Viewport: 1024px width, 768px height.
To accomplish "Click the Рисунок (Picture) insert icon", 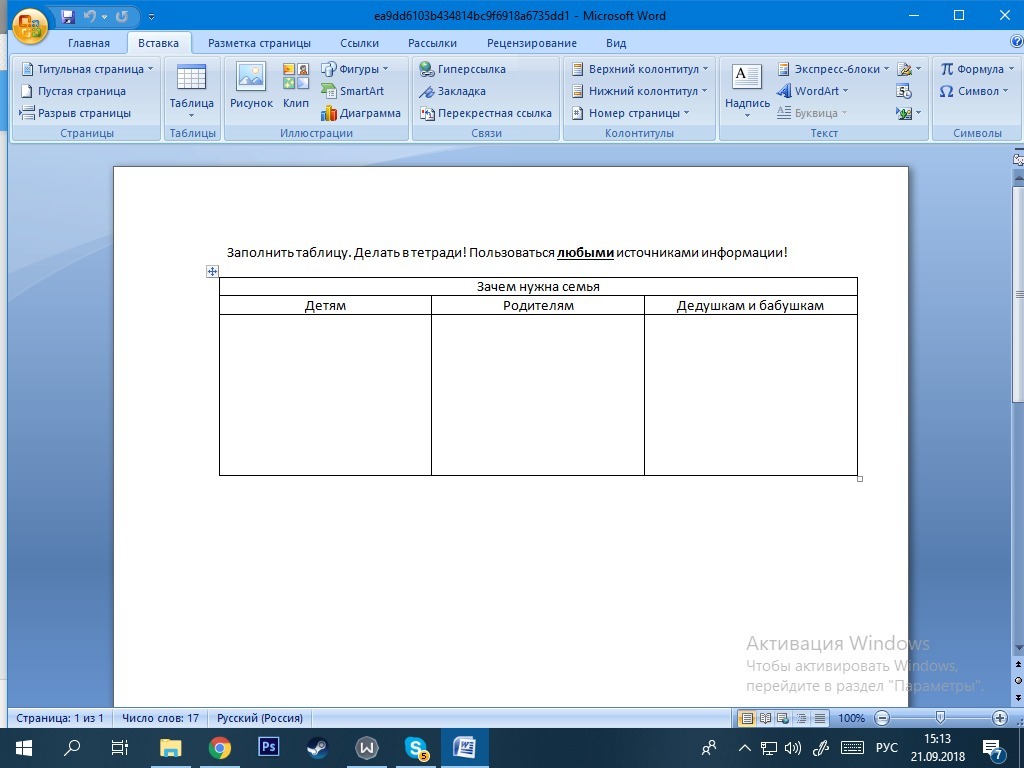I will (251, 84).
